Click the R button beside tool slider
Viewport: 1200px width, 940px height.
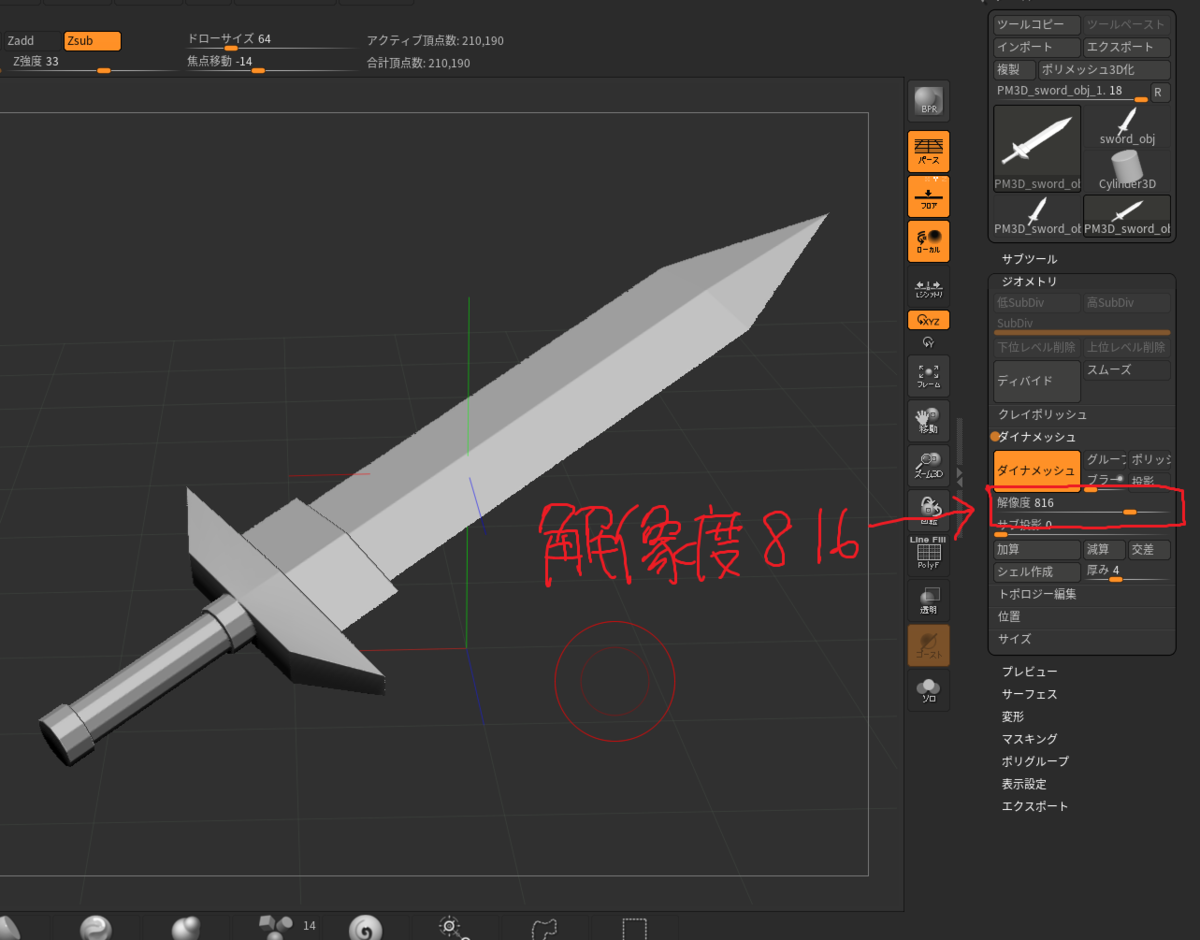1160,92
